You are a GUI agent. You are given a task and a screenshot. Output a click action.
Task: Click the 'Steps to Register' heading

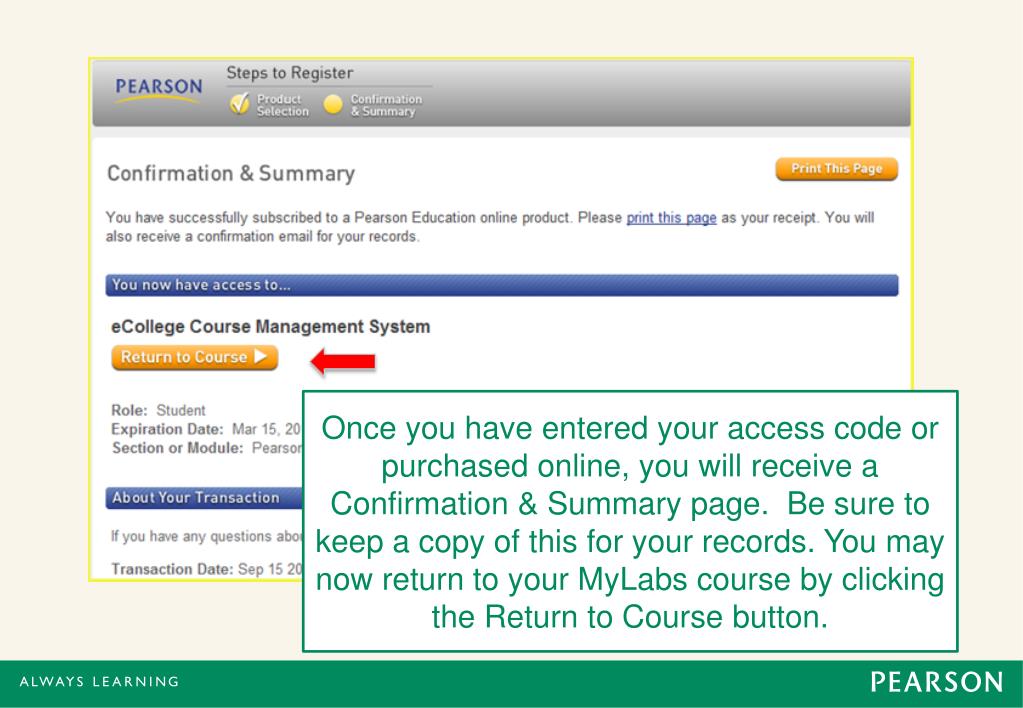290,73
